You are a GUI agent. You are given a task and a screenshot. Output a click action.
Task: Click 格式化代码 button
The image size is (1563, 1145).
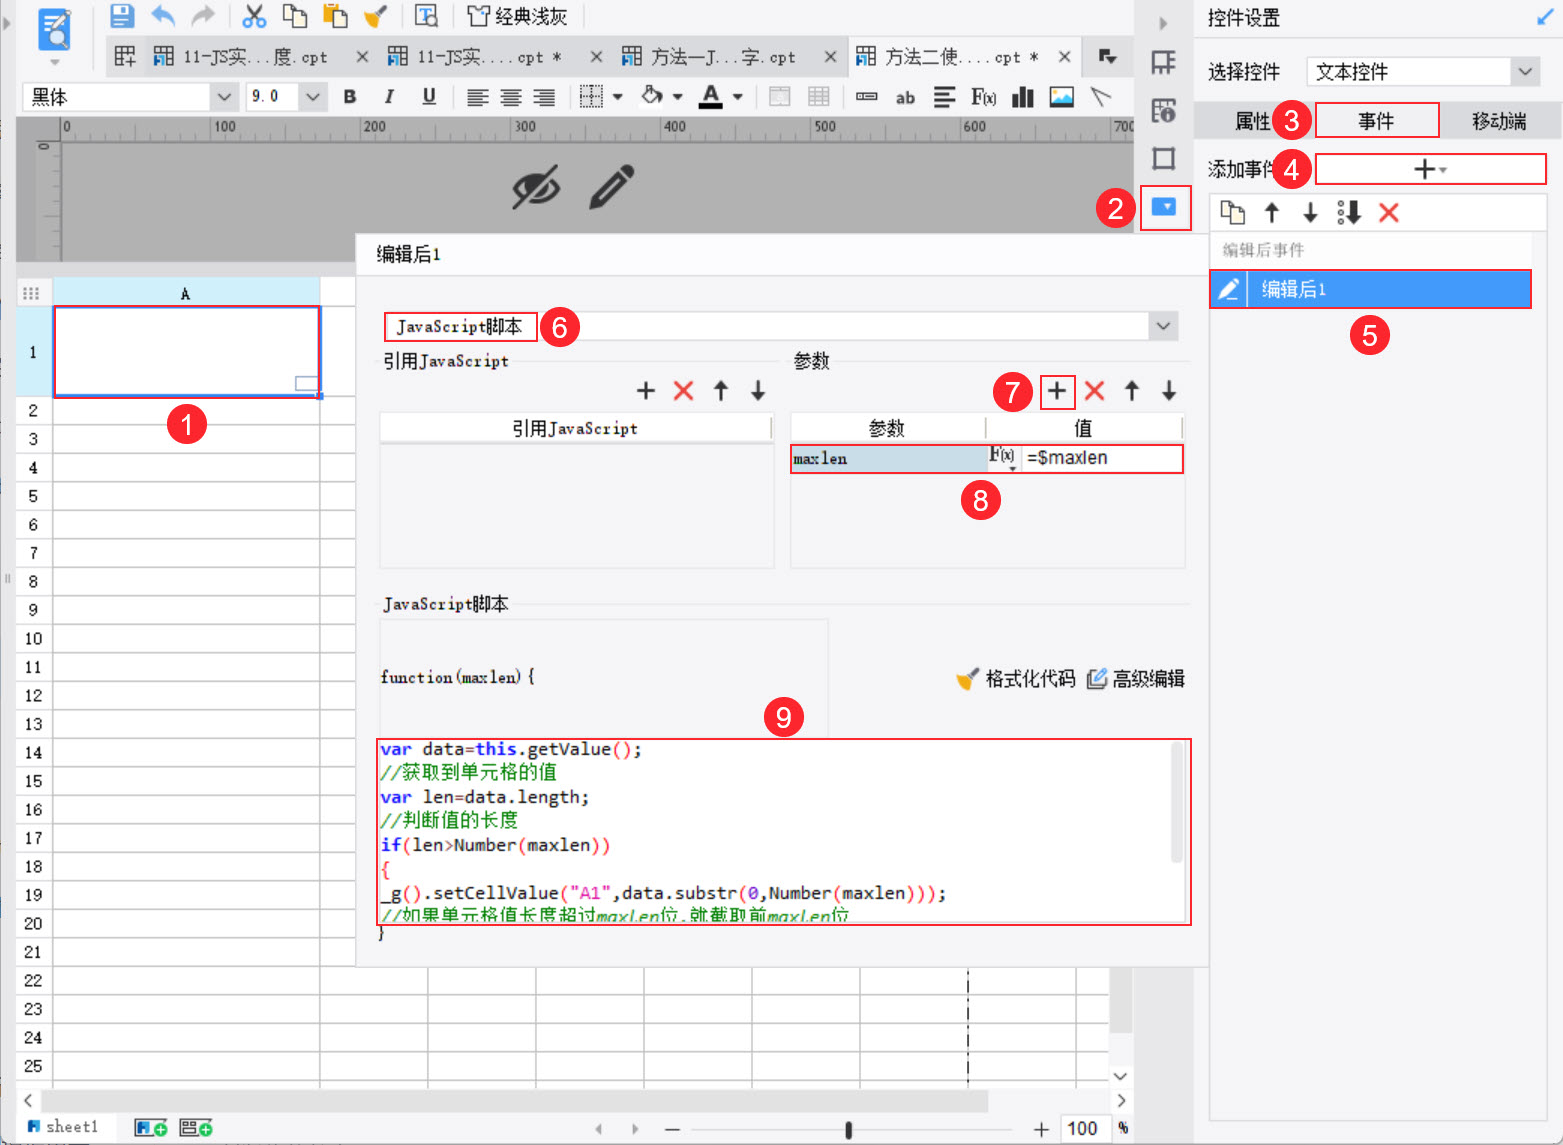point(1016,678)
